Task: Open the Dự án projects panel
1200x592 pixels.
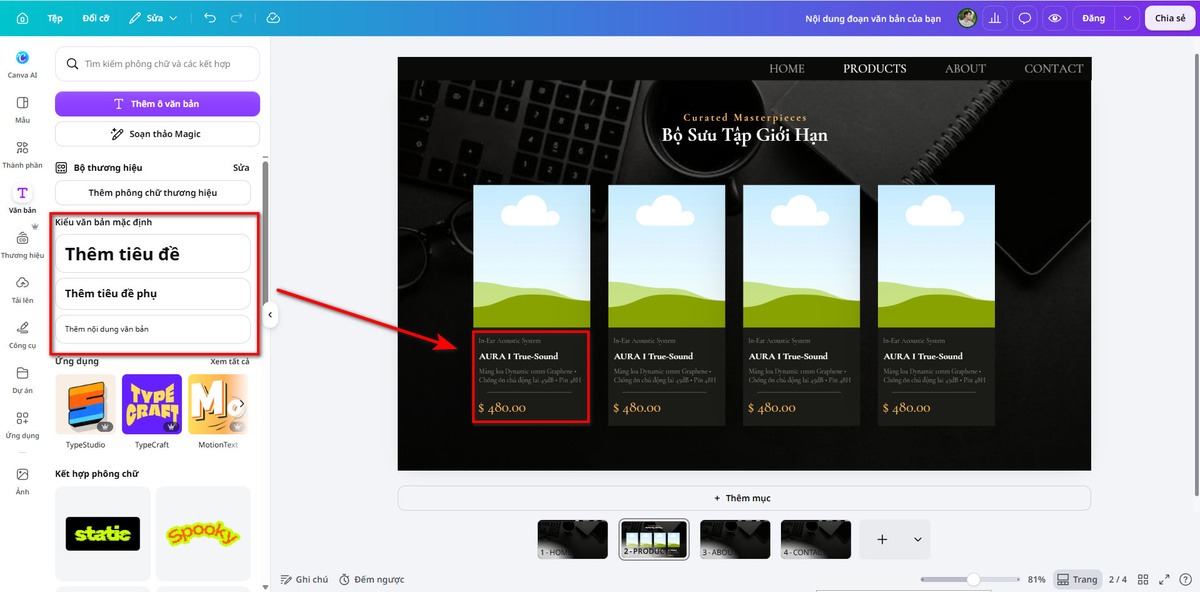Action: point(22,380)
